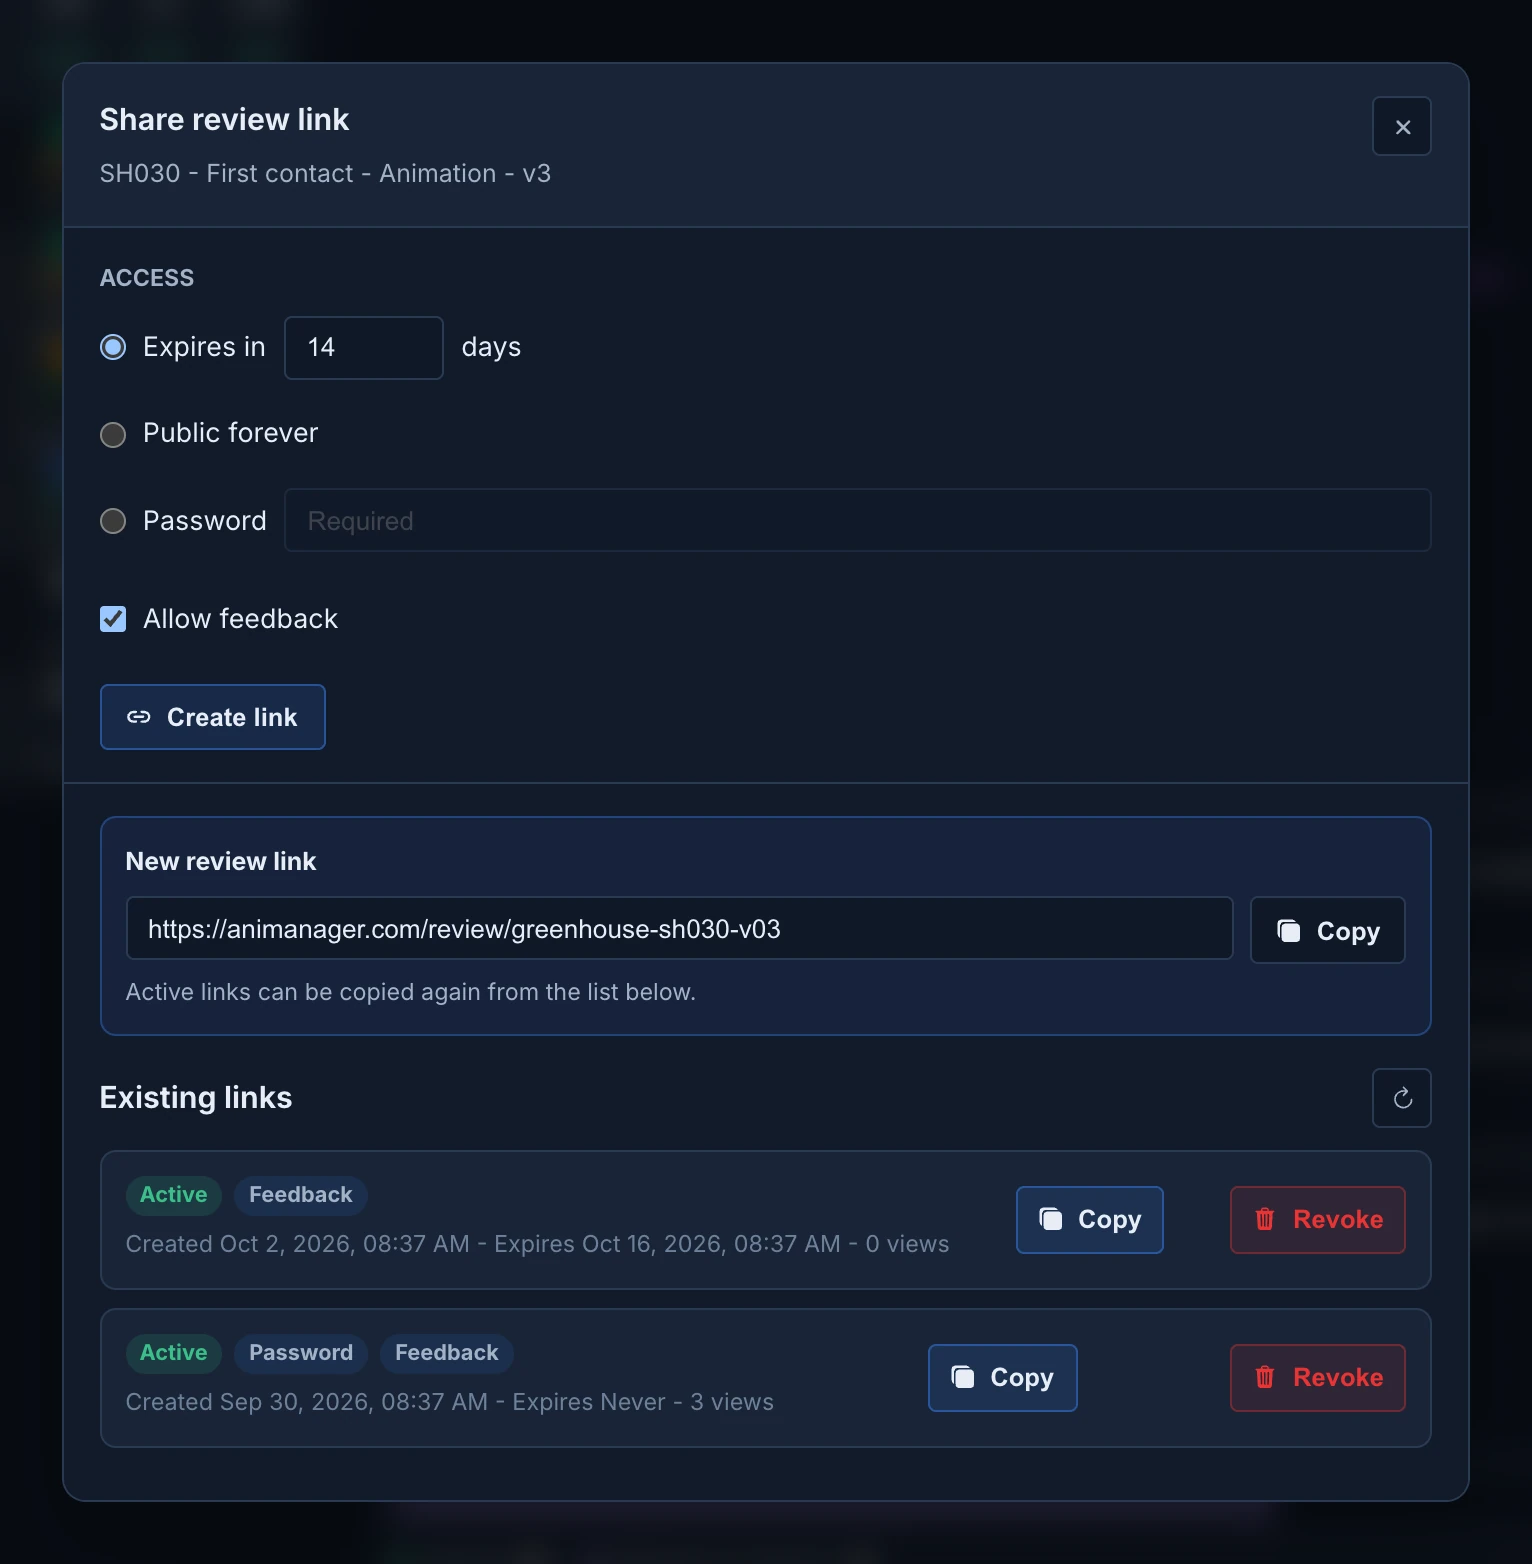Click the 'Expires Never - 3 views' details text
The image size is (1532, 1564).
pyautogui.click(x=643, y=1402)
